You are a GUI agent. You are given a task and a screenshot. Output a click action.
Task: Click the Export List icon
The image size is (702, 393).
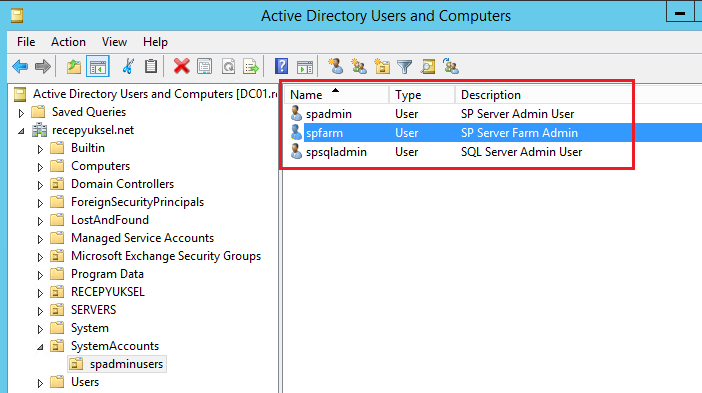pyautogui.click(x=251, y=67)
